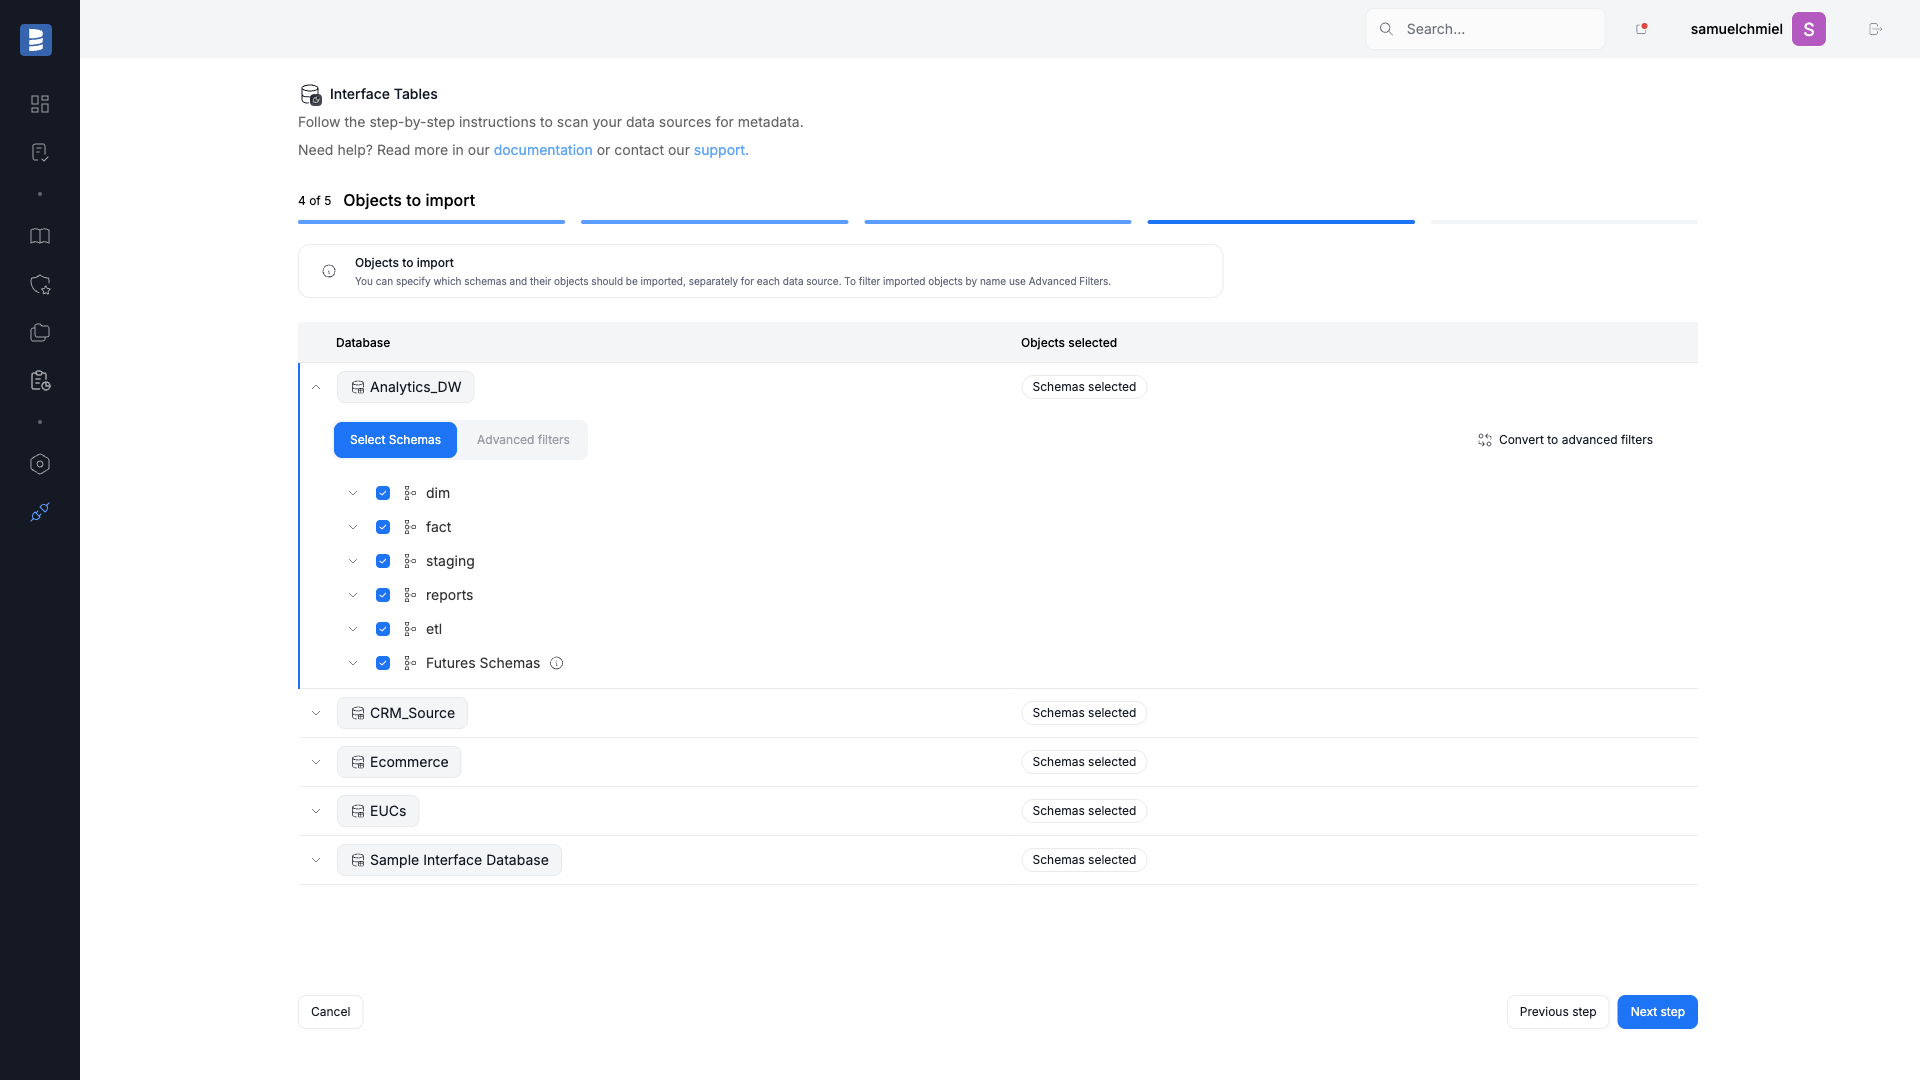
Task: Focus the Search input field
Action: (1485, 29)
